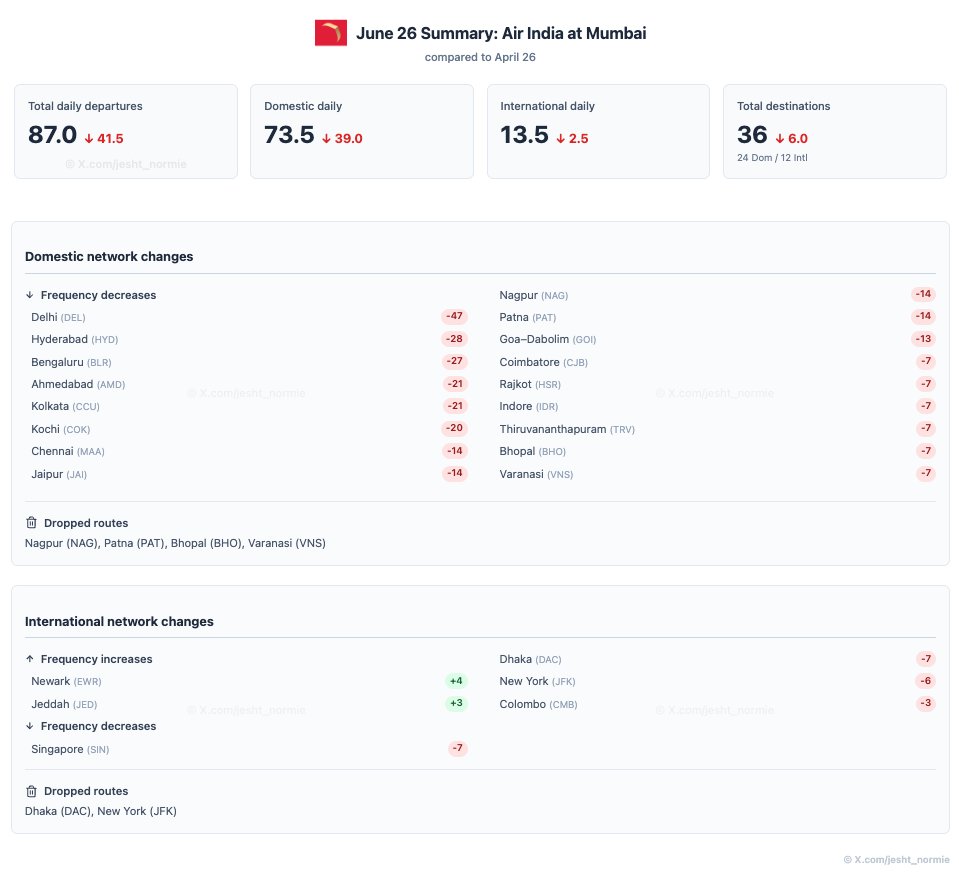Select the Total daily departures card value 87.0
This screenshot has height=877, width=959.
coord(53,135)
